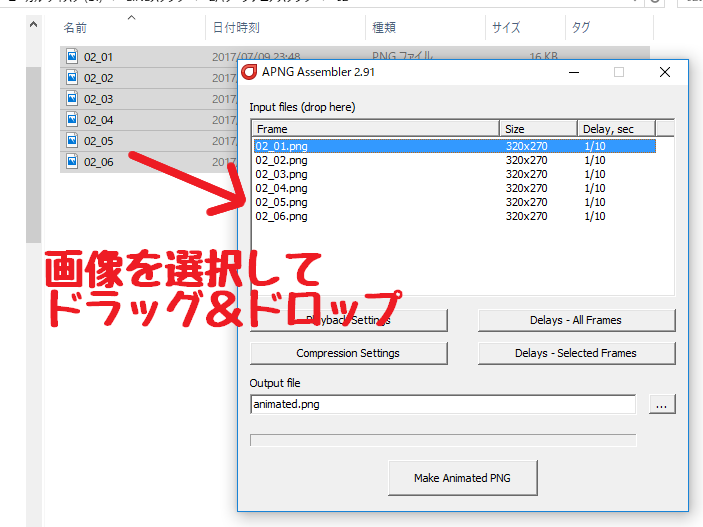Click Explorer navigation pane scroll-up arrow
The height and width of the screenshot is (527, 703).
tap(34, 25)
